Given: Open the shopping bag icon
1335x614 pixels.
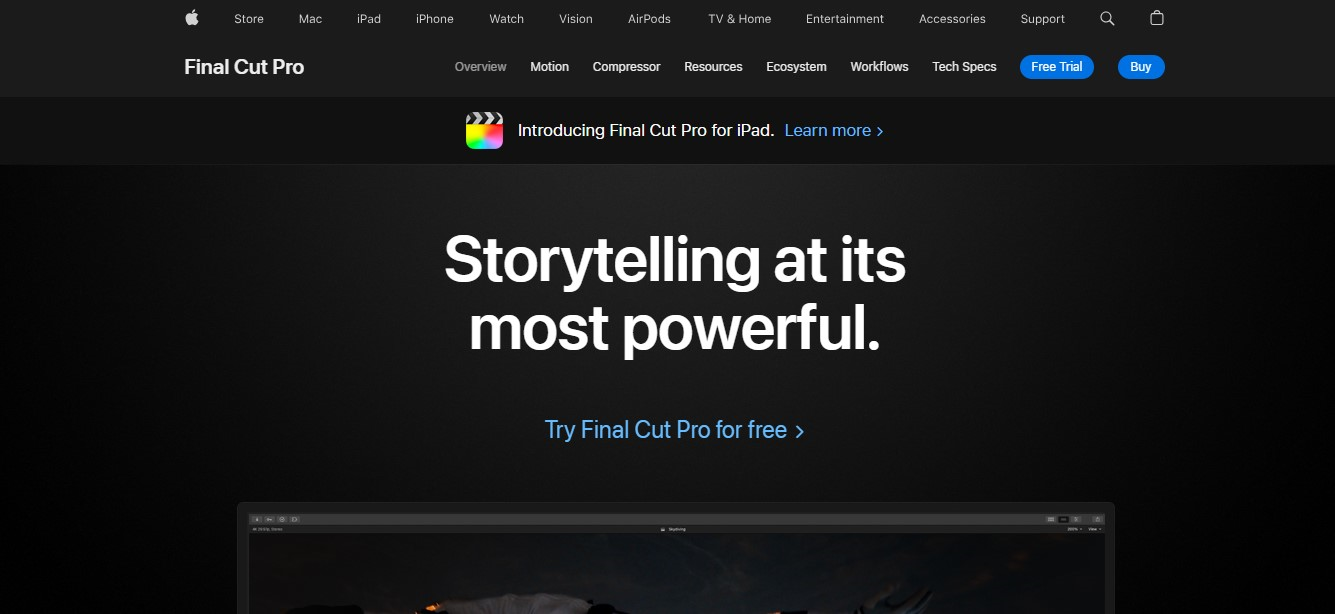Looking at the screenshot, I should coord(1157,18).
